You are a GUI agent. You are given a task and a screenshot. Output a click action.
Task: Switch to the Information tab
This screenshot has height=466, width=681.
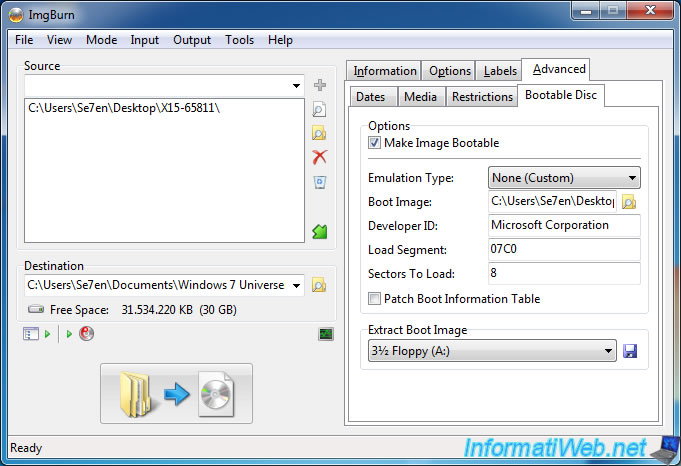[384, 71]
